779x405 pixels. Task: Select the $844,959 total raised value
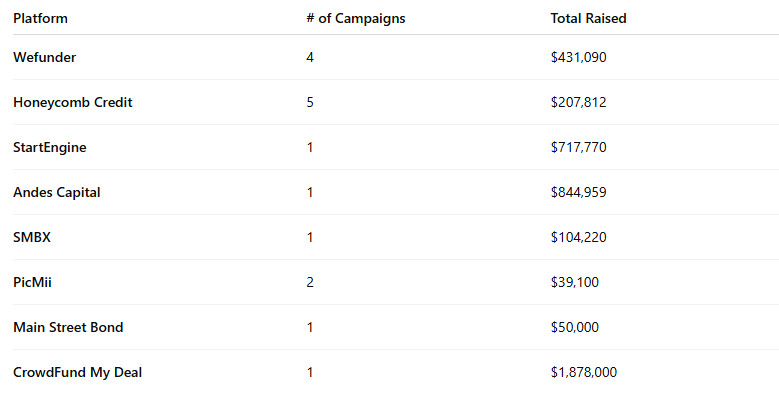click(x=578, y=192)
